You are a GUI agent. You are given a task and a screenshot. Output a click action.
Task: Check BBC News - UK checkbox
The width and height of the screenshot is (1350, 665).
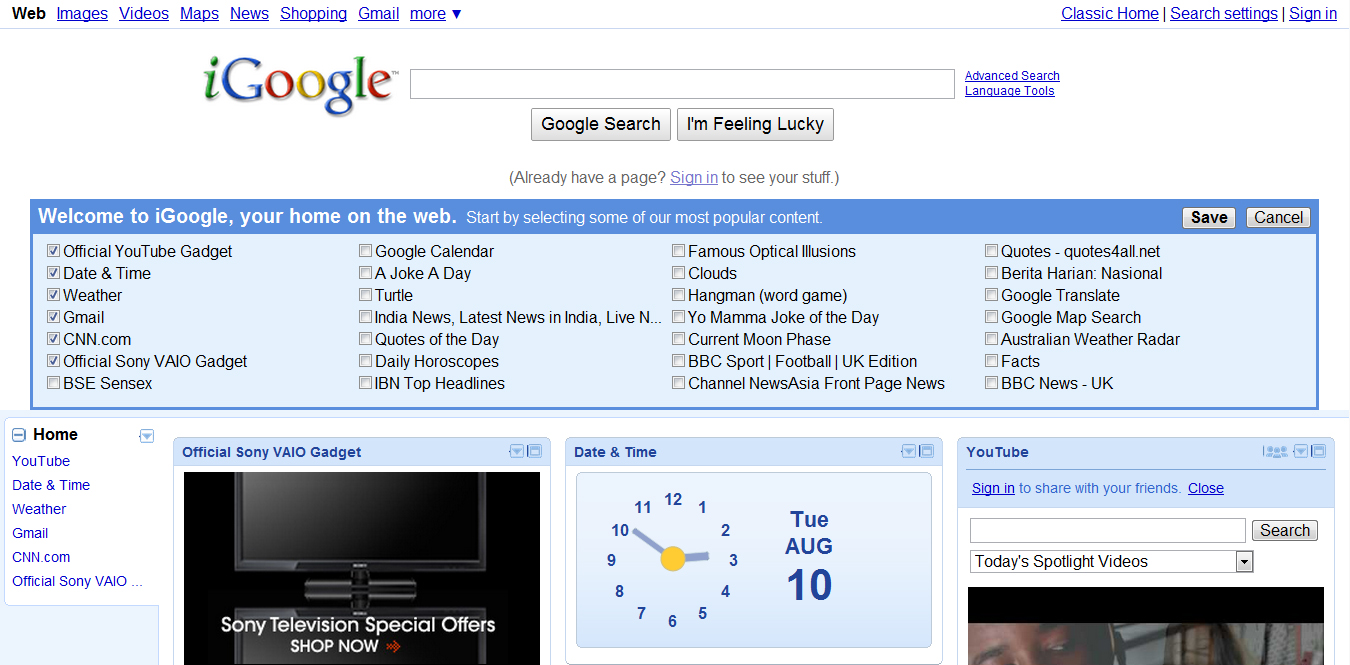(992, 383)
